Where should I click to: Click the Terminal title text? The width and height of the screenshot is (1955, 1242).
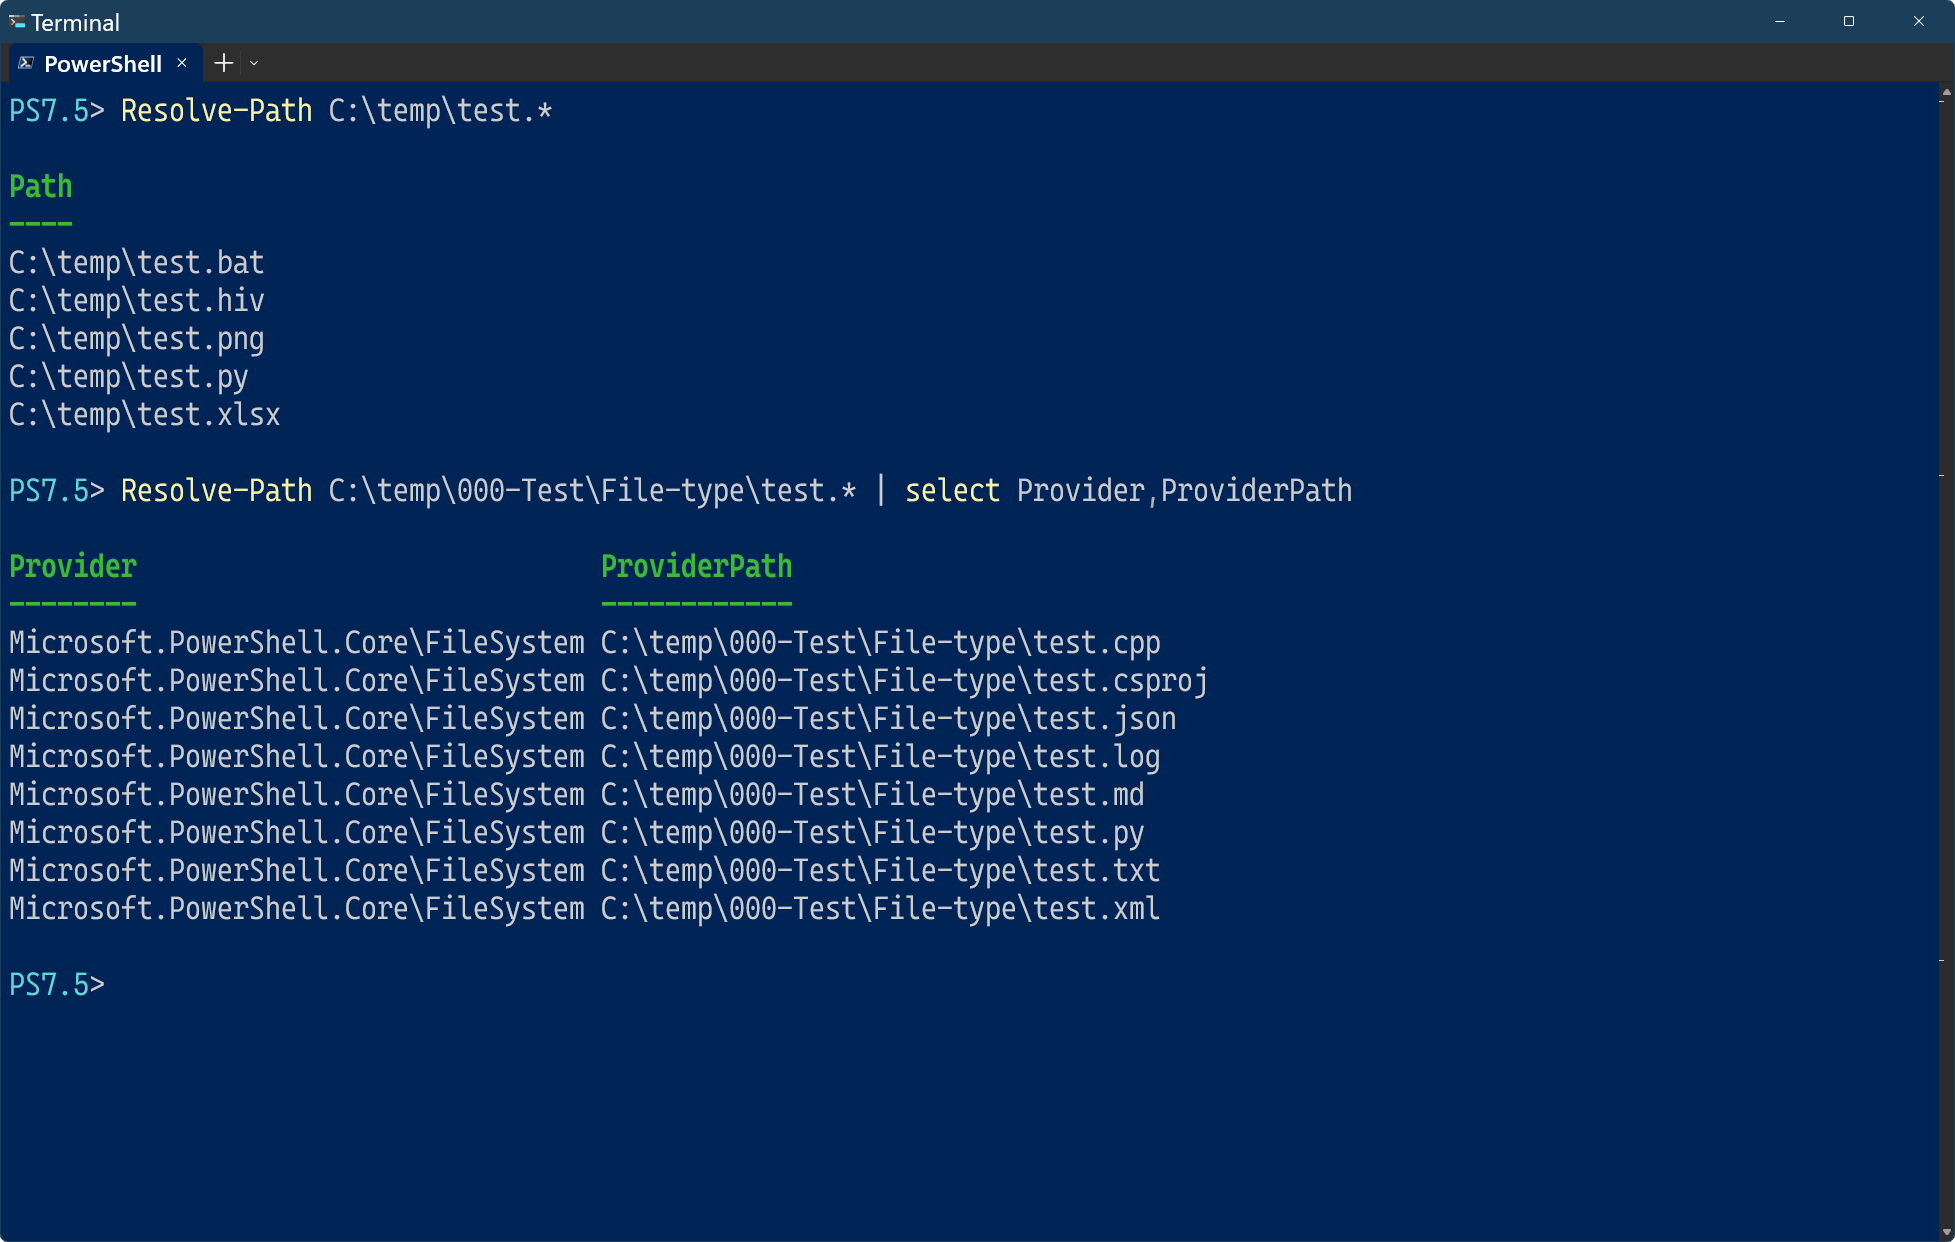click(75, 22)
